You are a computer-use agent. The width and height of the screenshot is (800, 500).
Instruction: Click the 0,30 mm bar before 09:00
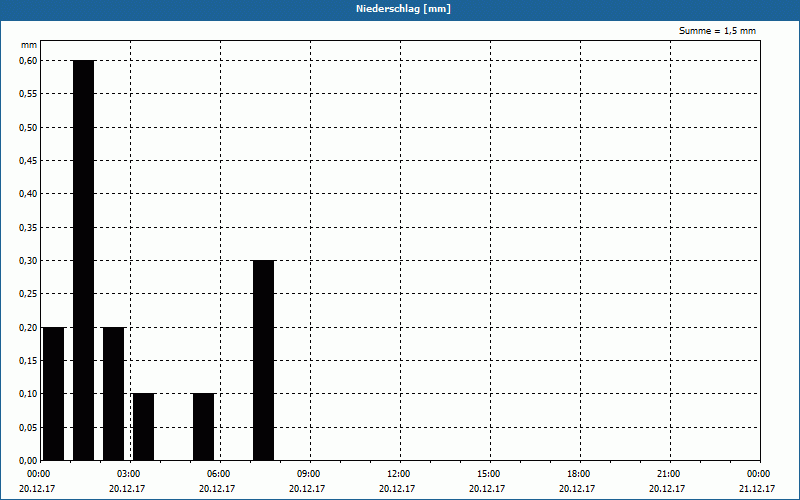click(264, 360)
